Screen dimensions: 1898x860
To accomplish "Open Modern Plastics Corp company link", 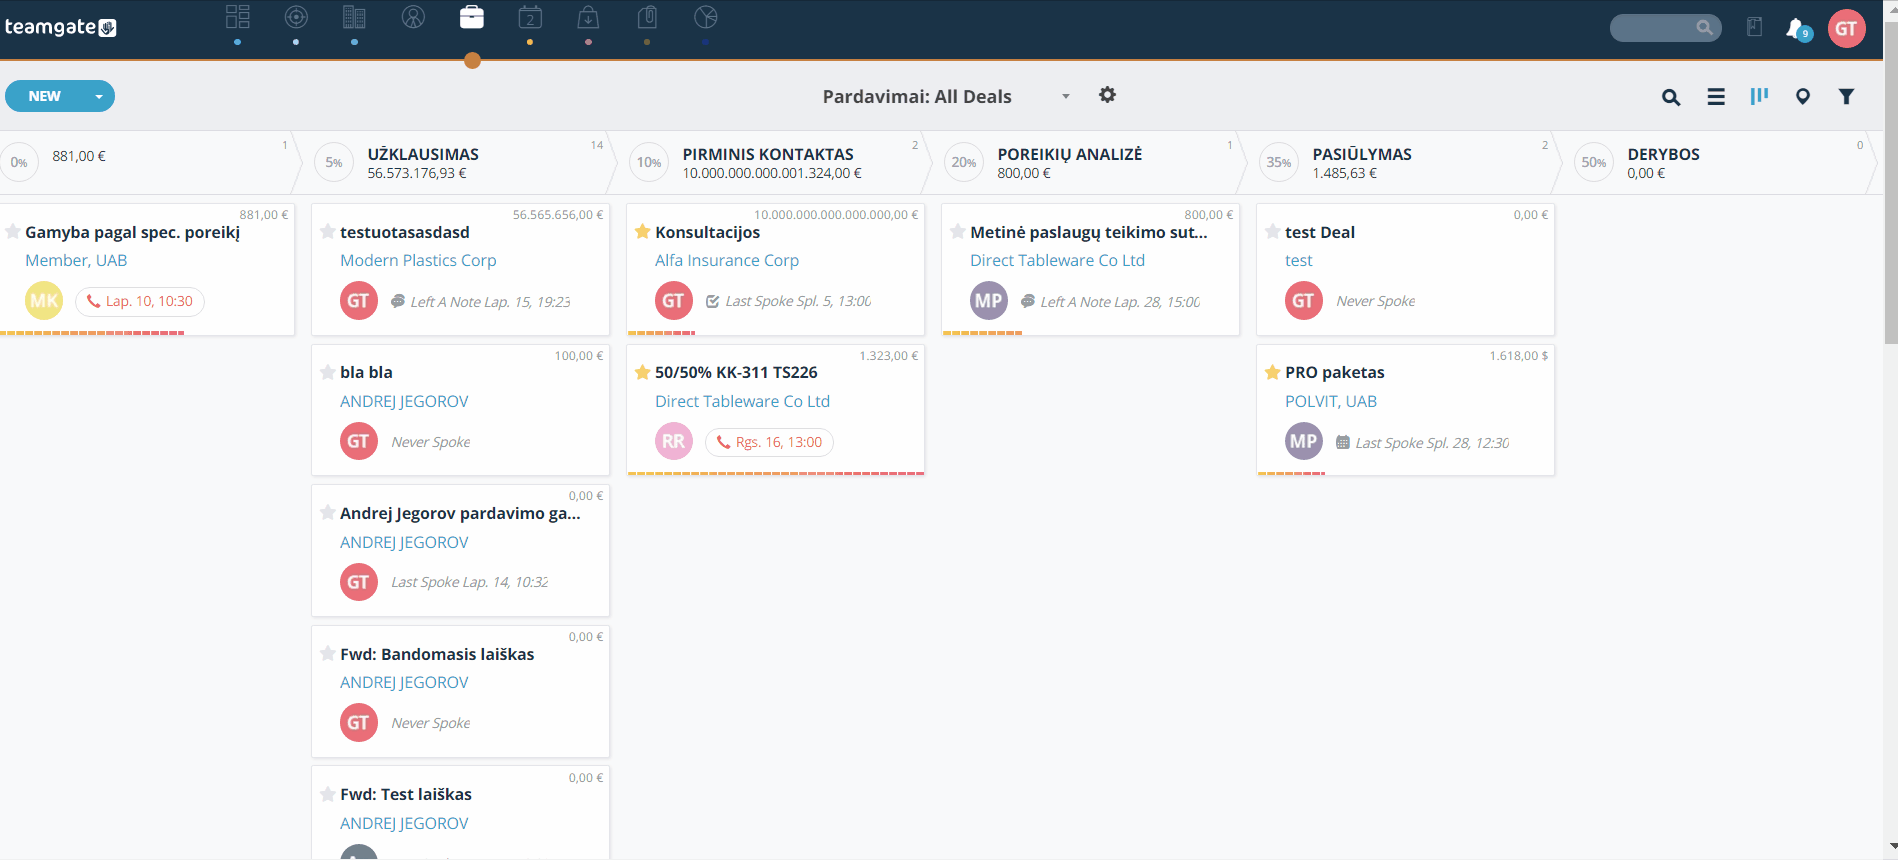I will pyautogui.click(x=418, y=260).
